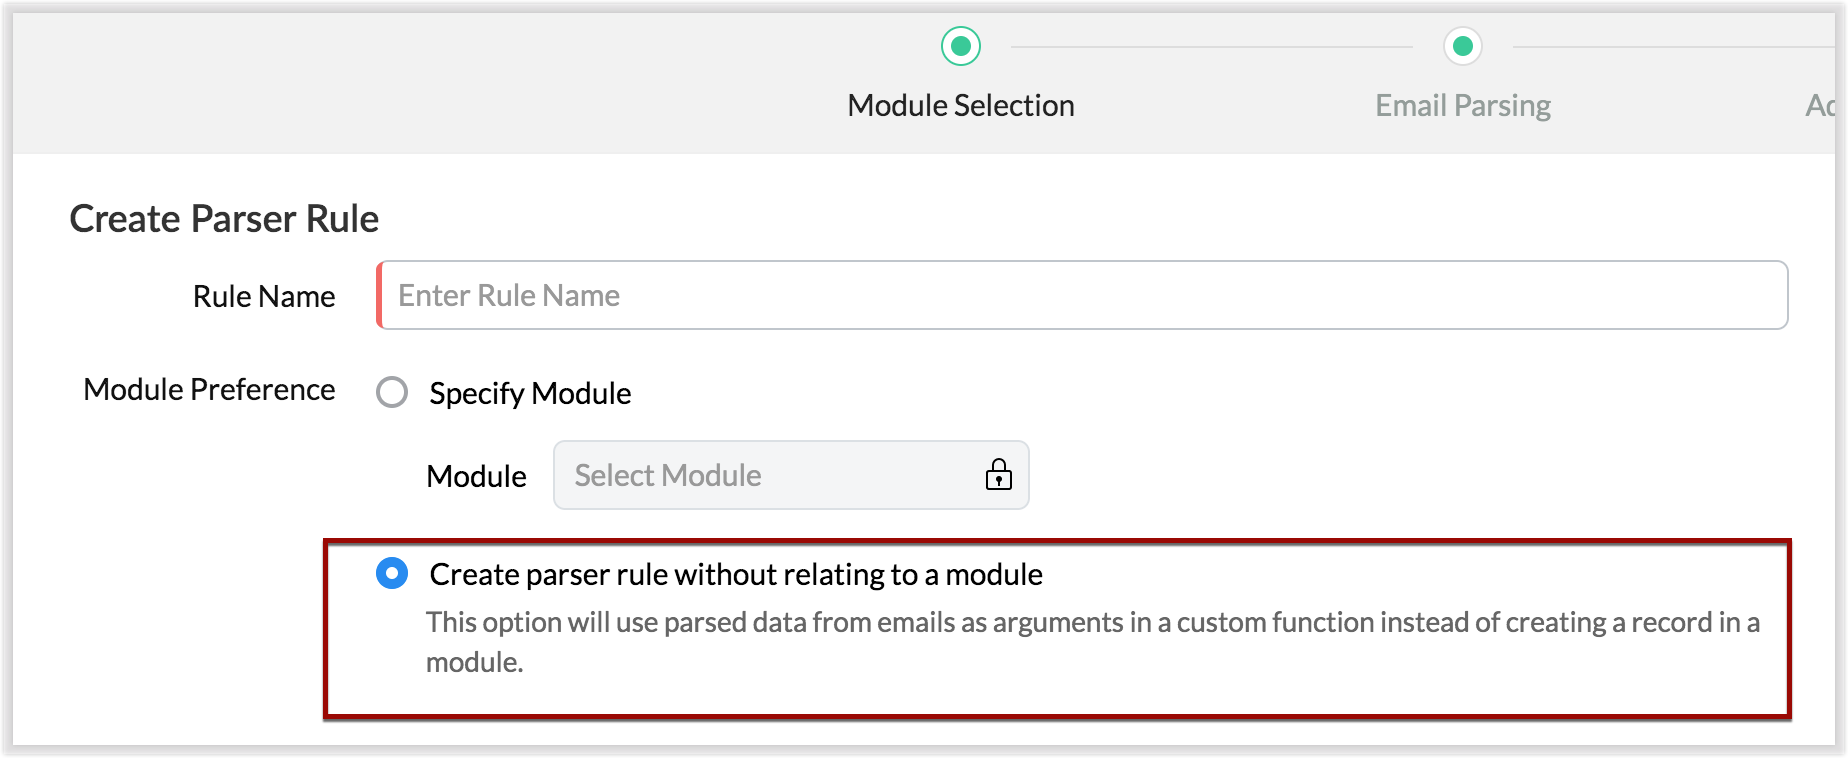The width and height of the screenshot is (1848, 758).
Task: Select the radio for rule without module
Action: (x=392, y=574)
